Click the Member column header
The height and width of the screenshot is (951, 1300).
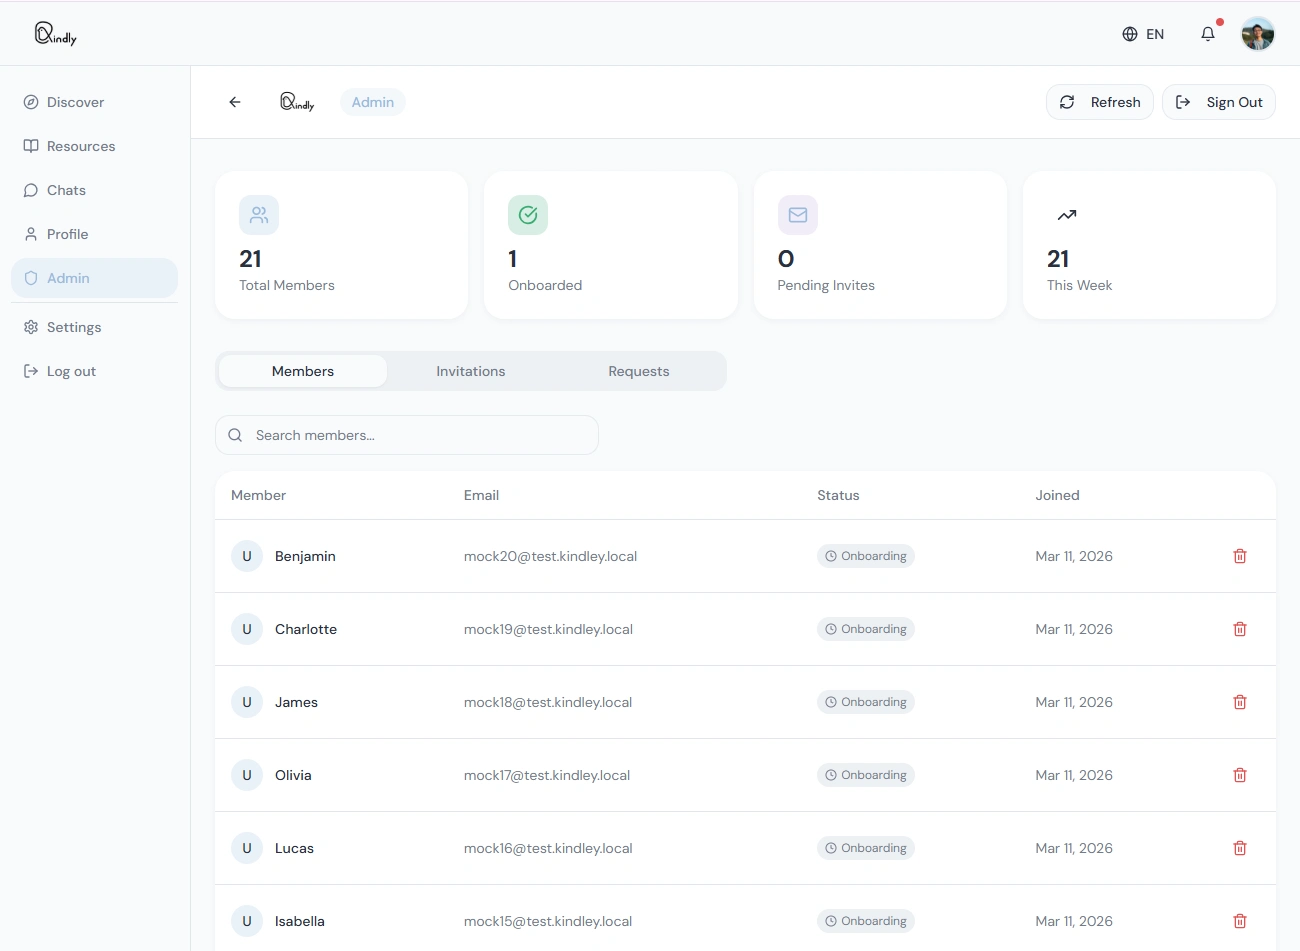pyautogui.click(x=258, y=495)
